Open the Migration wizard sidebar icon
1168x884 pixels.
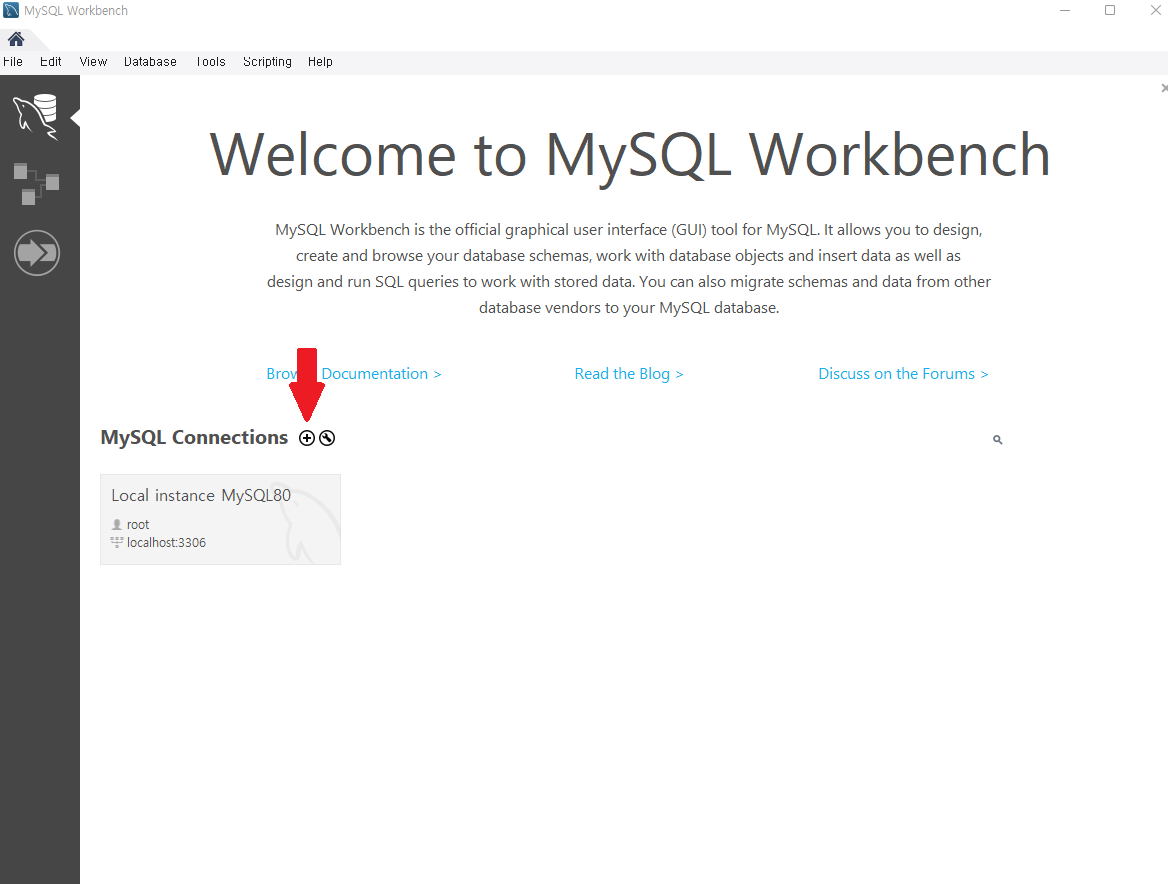pyautogui.click(x=36, y=252)
